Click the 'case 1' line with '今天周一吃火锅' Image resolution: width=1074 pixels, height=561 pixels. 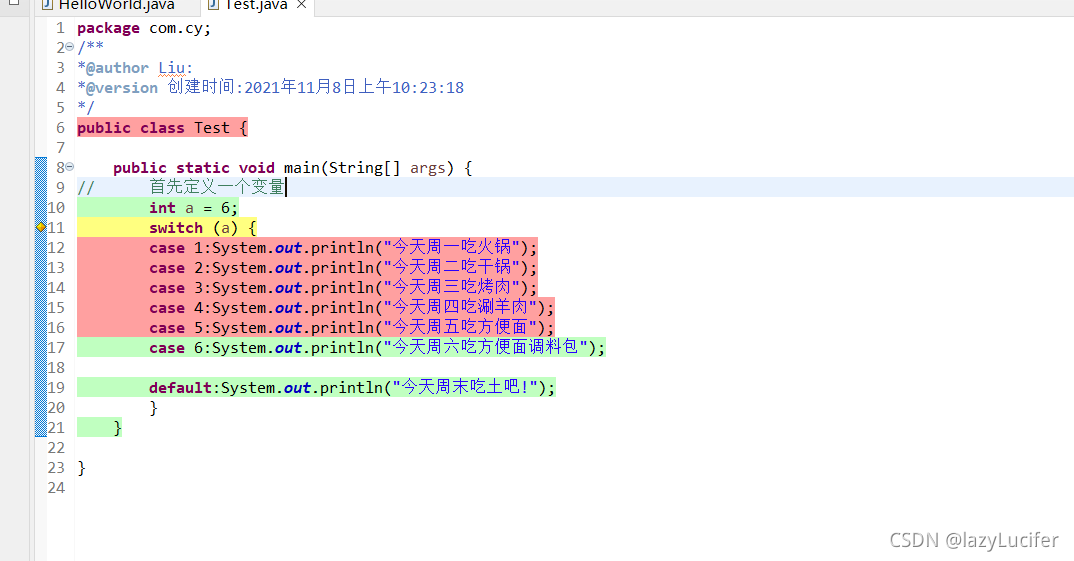tap(343, 248)
